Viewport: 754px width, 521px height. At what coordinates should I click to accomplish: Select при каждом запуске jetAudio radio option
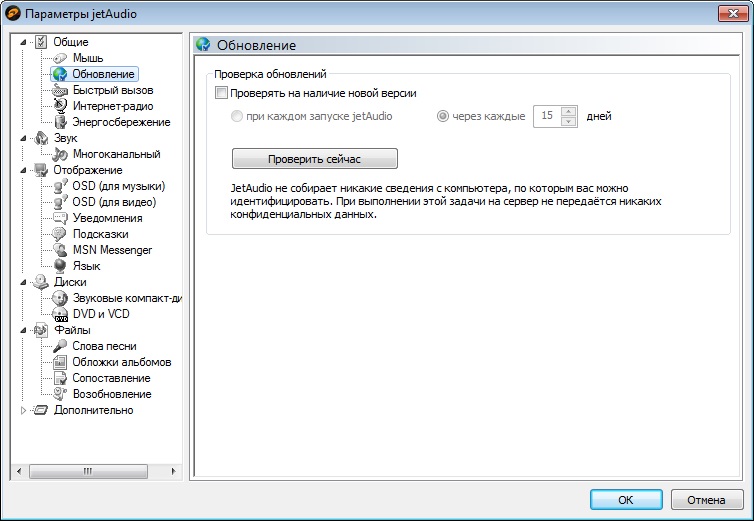237,116
